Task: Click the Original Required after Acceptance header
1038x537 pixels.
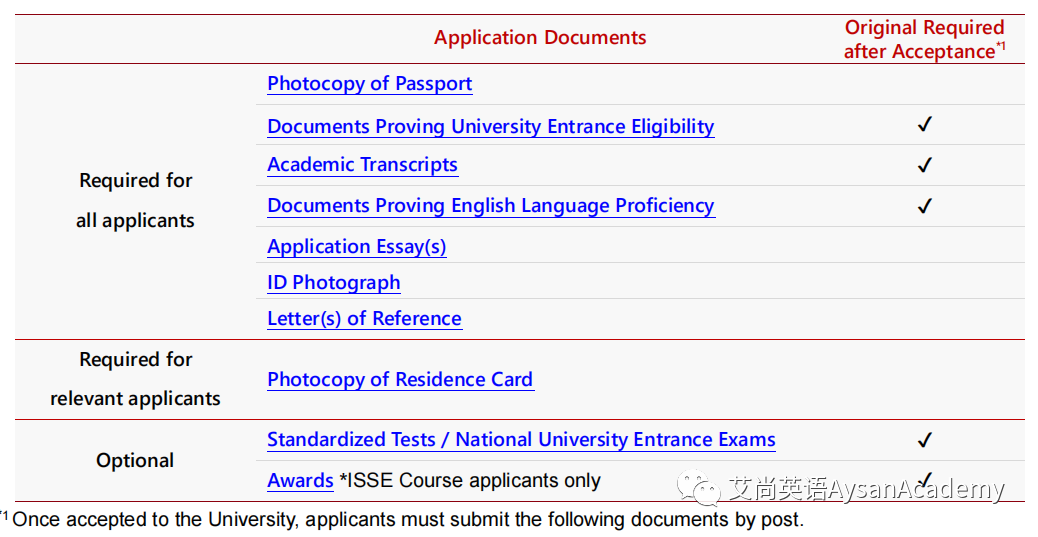Action: (x=925, y=39)
